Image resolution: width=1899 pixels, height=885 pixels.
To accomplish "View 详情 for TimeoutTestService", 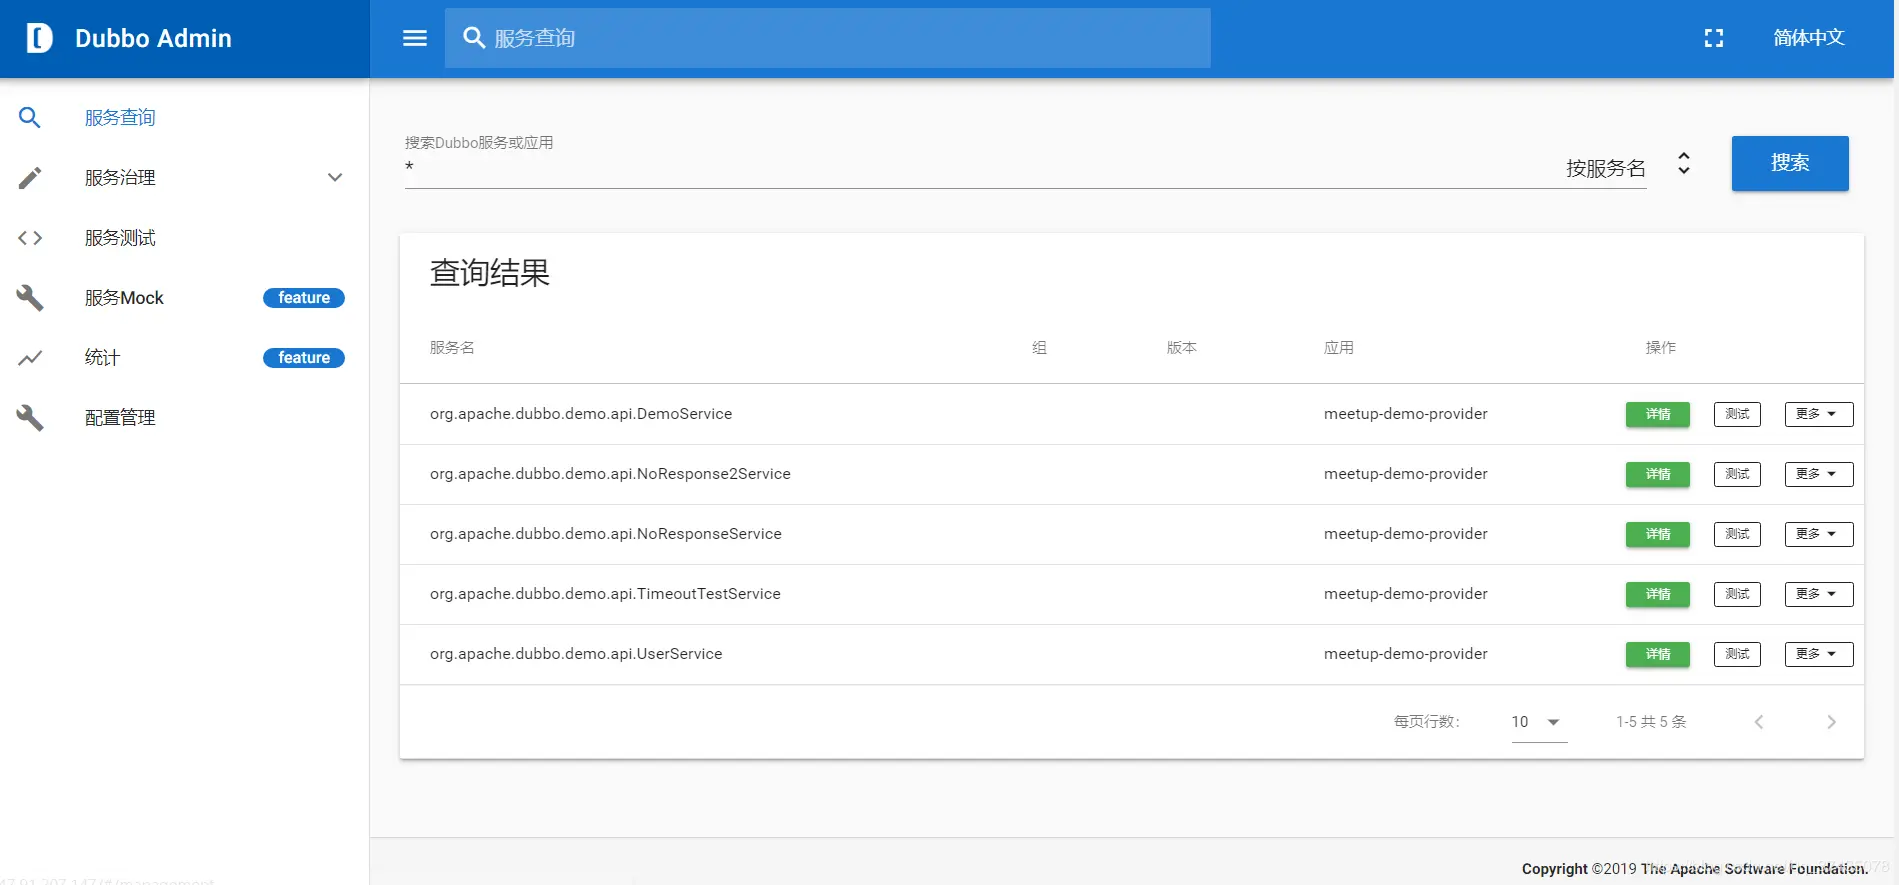I will pyautogui.click(x=1658, y=594).
